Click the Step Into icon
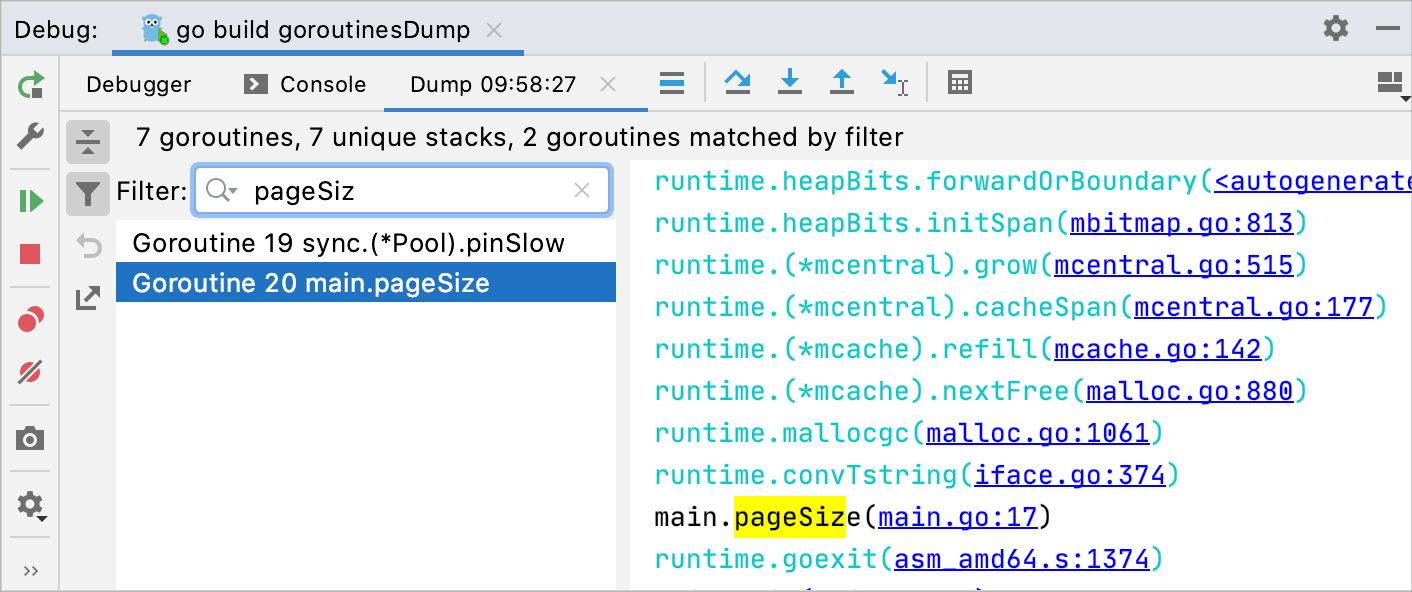Viewport: 1412px width, 592px height. (790, 84)
